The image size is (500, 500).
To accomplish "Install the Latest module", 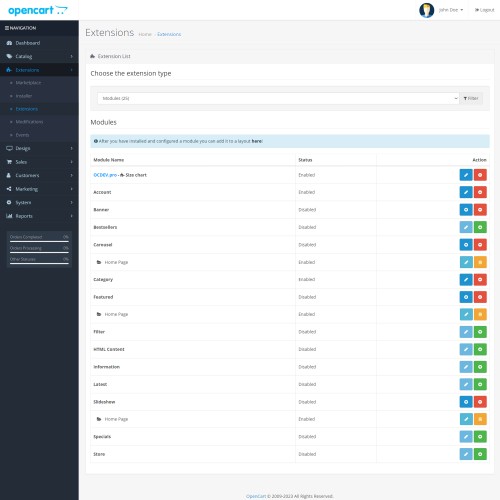I will (x=480, y=384).
